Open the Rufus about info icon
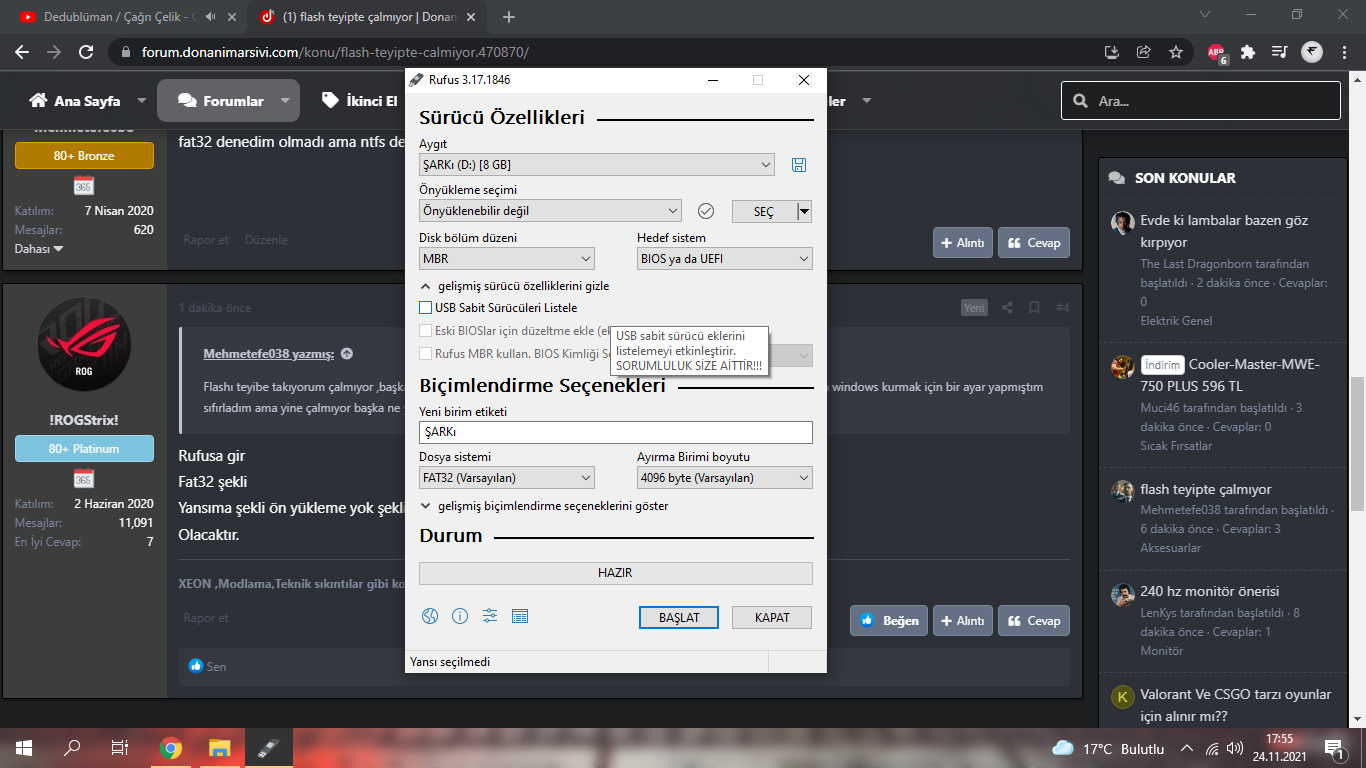 (460, 616)
